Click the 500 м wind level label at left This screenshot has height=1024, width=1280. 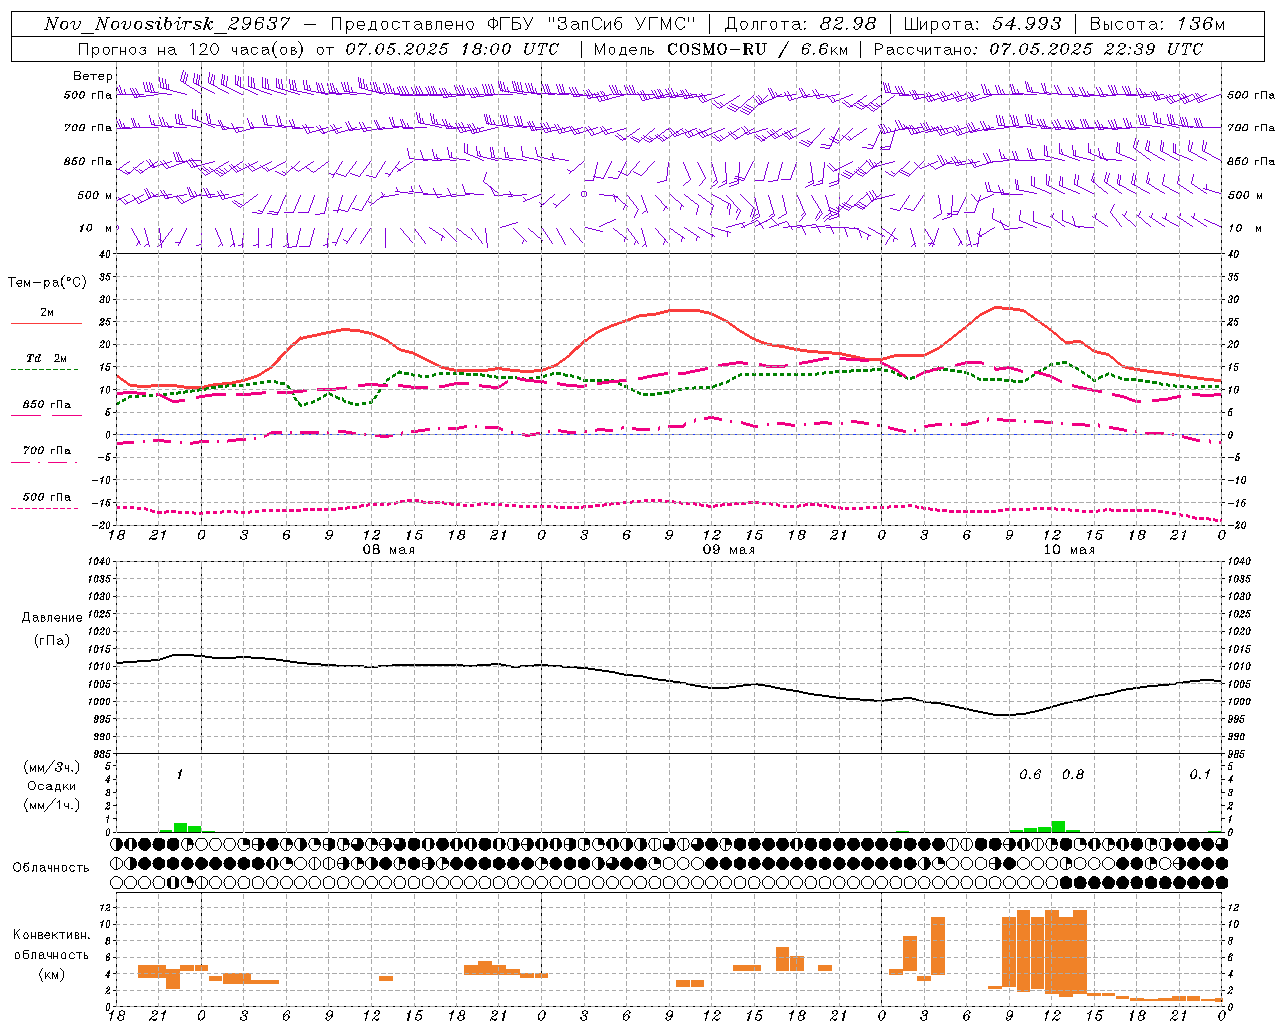click(95, 195)
